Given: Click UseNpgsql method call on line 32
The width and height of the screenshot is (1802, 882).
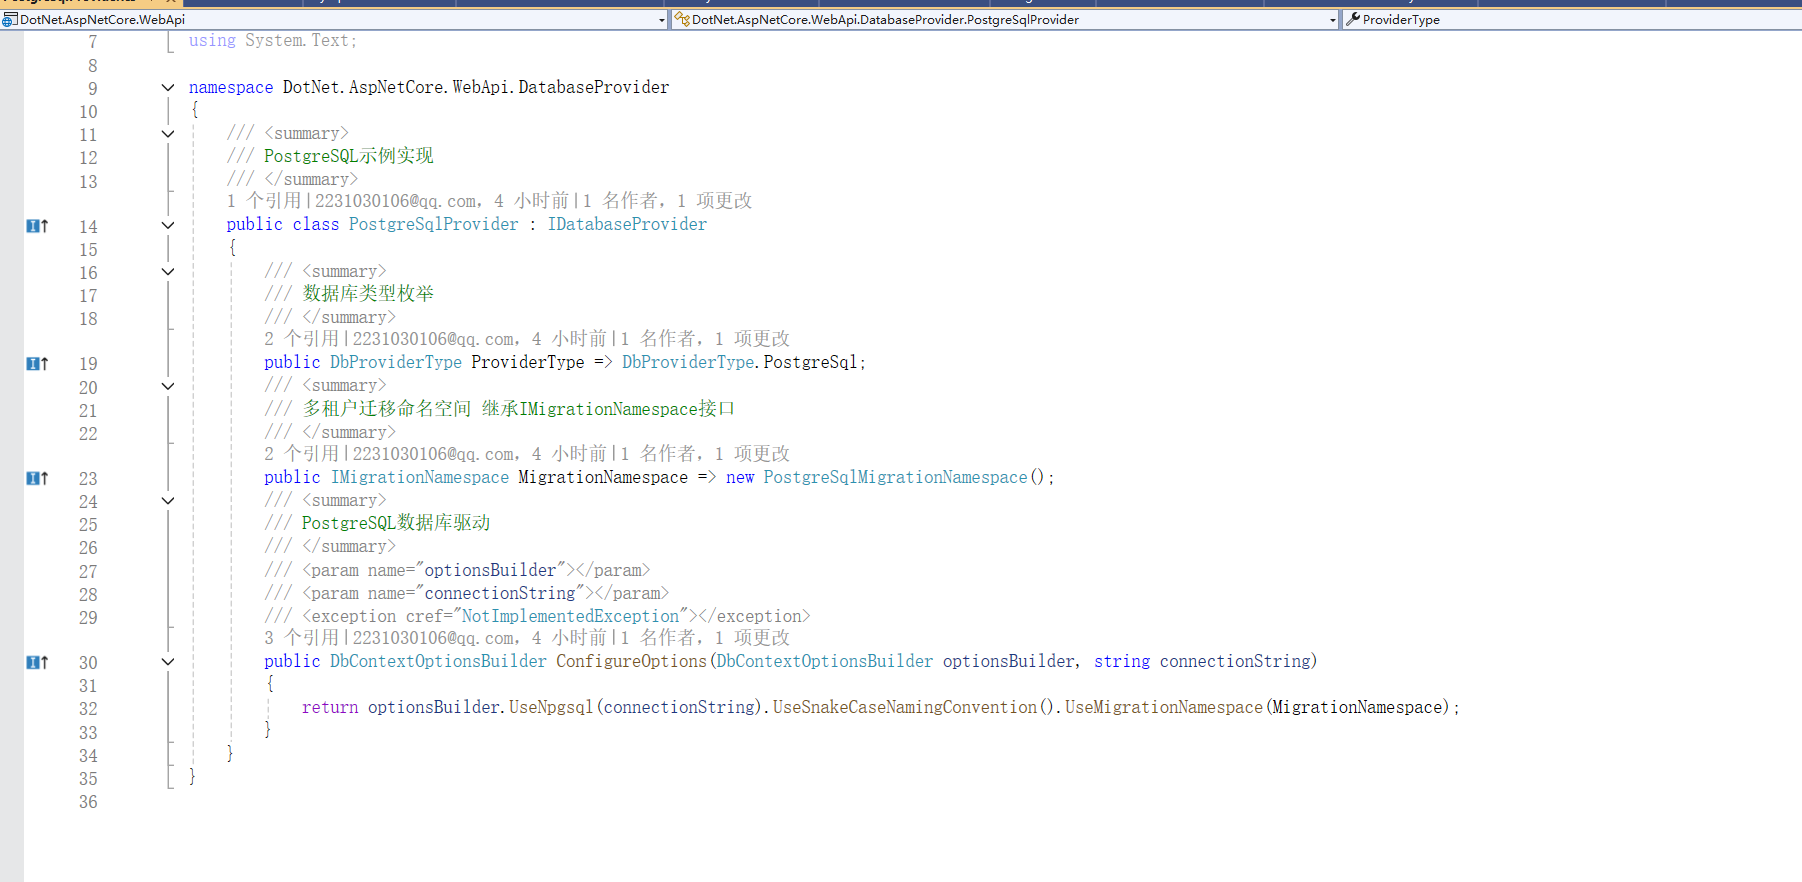Looking at the screenshot, I should 551,708.
